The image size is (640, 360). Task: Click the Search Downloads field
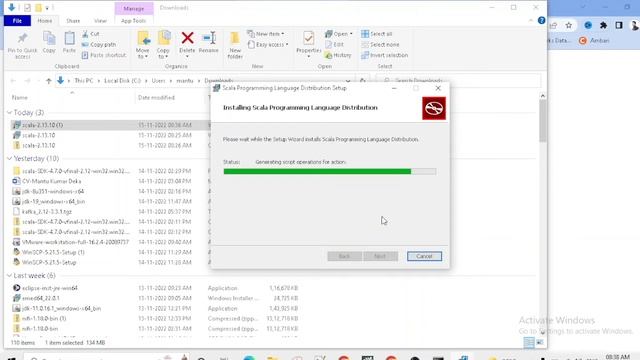coord(458,81)
